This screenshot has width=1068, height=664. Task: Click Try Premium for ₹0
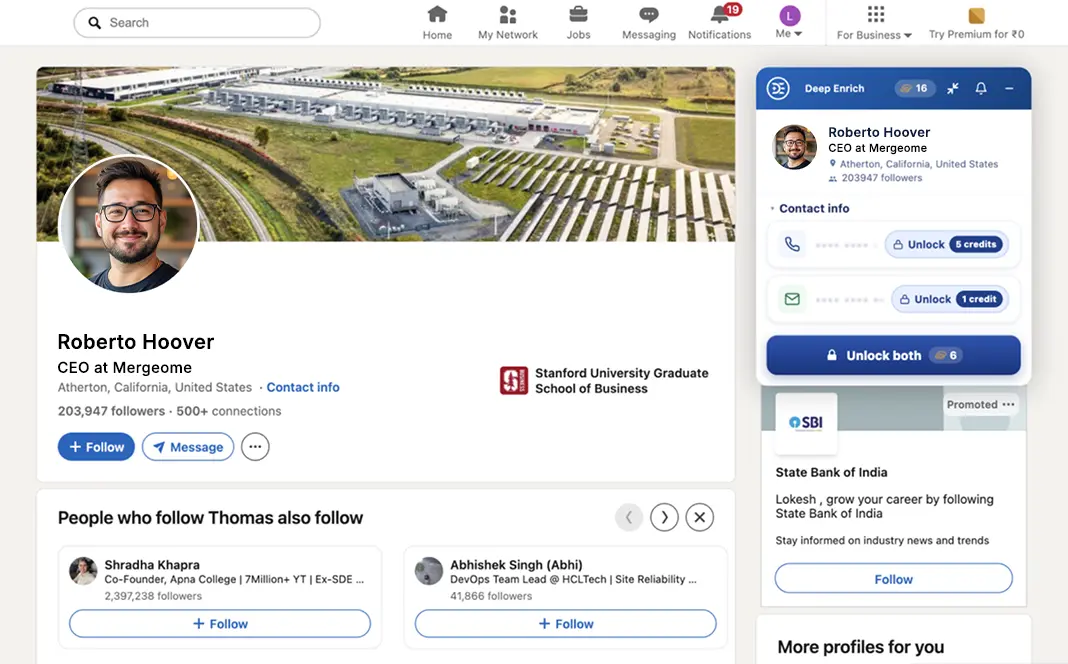click(976, 23)
